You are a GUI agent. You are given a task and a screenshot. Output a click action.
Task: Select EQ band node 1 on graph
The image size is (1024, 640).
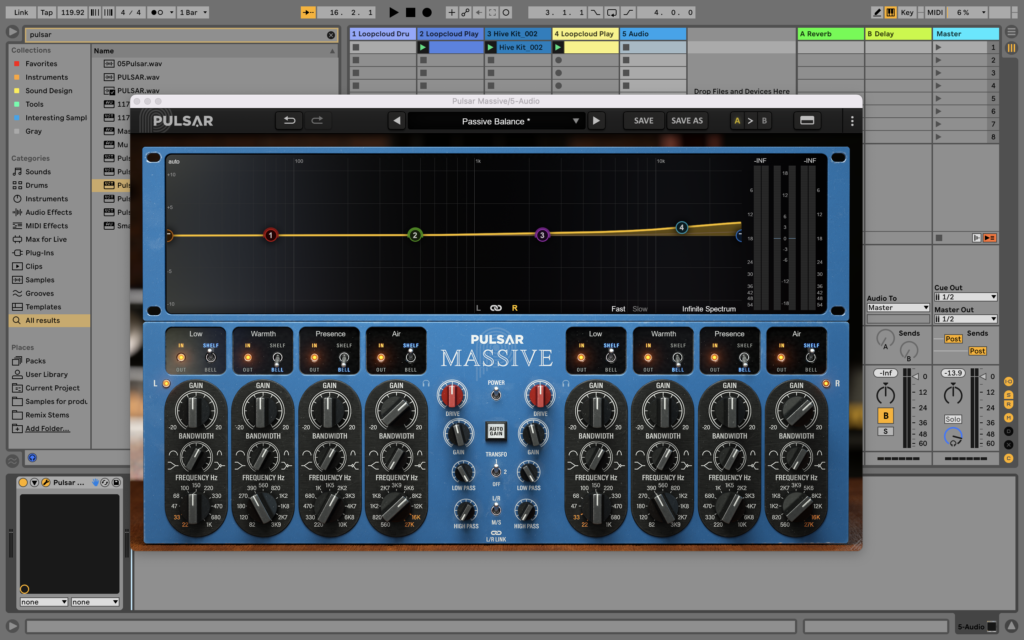tap(270, 235)
